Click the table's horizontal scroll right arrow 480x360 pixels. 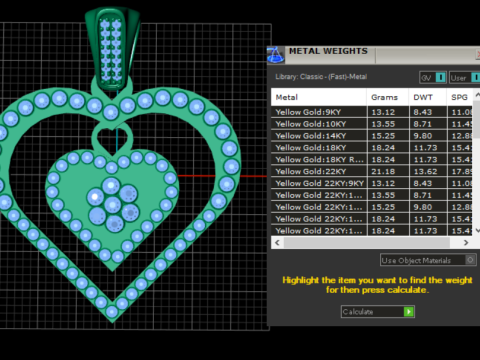pos(466,243)
